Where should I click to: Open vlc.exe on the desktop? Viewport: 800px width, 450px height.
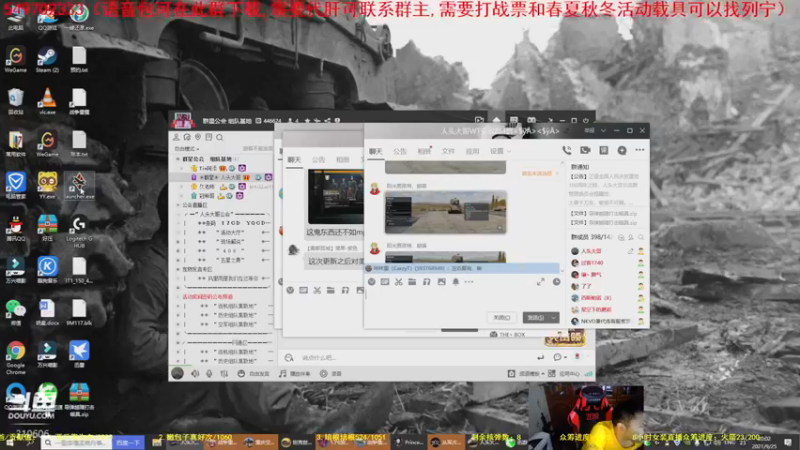(47, 102)
